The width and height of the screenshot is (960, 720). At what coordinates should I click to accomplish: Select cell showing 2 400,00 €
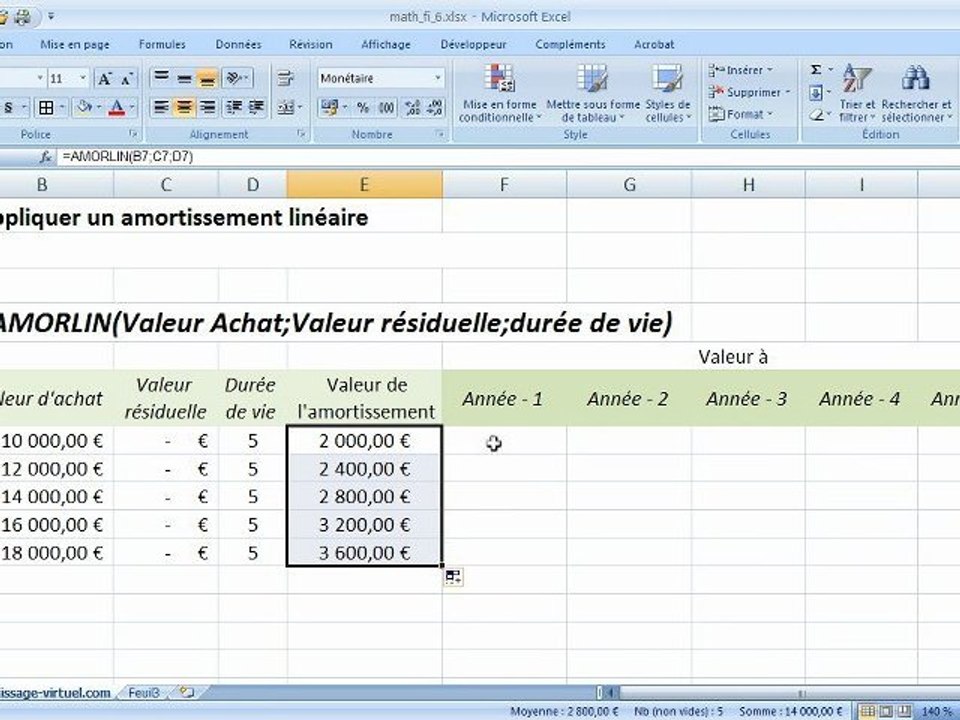pos(364,469)
